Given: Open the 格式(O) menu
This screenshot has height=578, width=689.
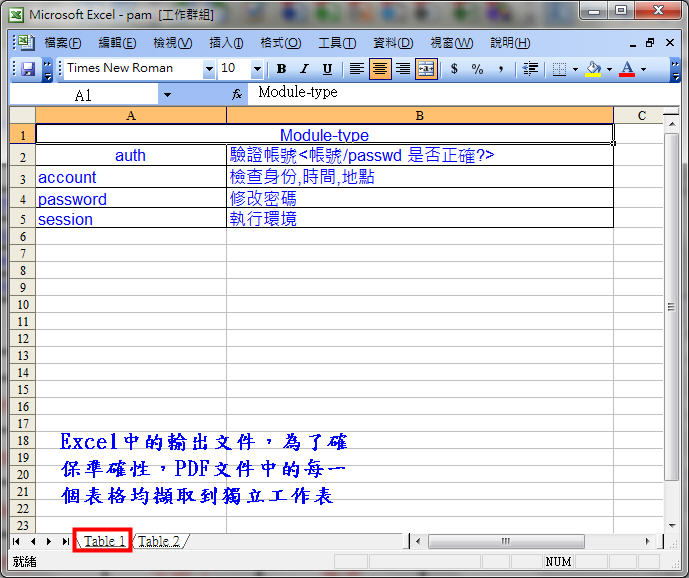Looking at the screenshot, I should coord(279,43).
